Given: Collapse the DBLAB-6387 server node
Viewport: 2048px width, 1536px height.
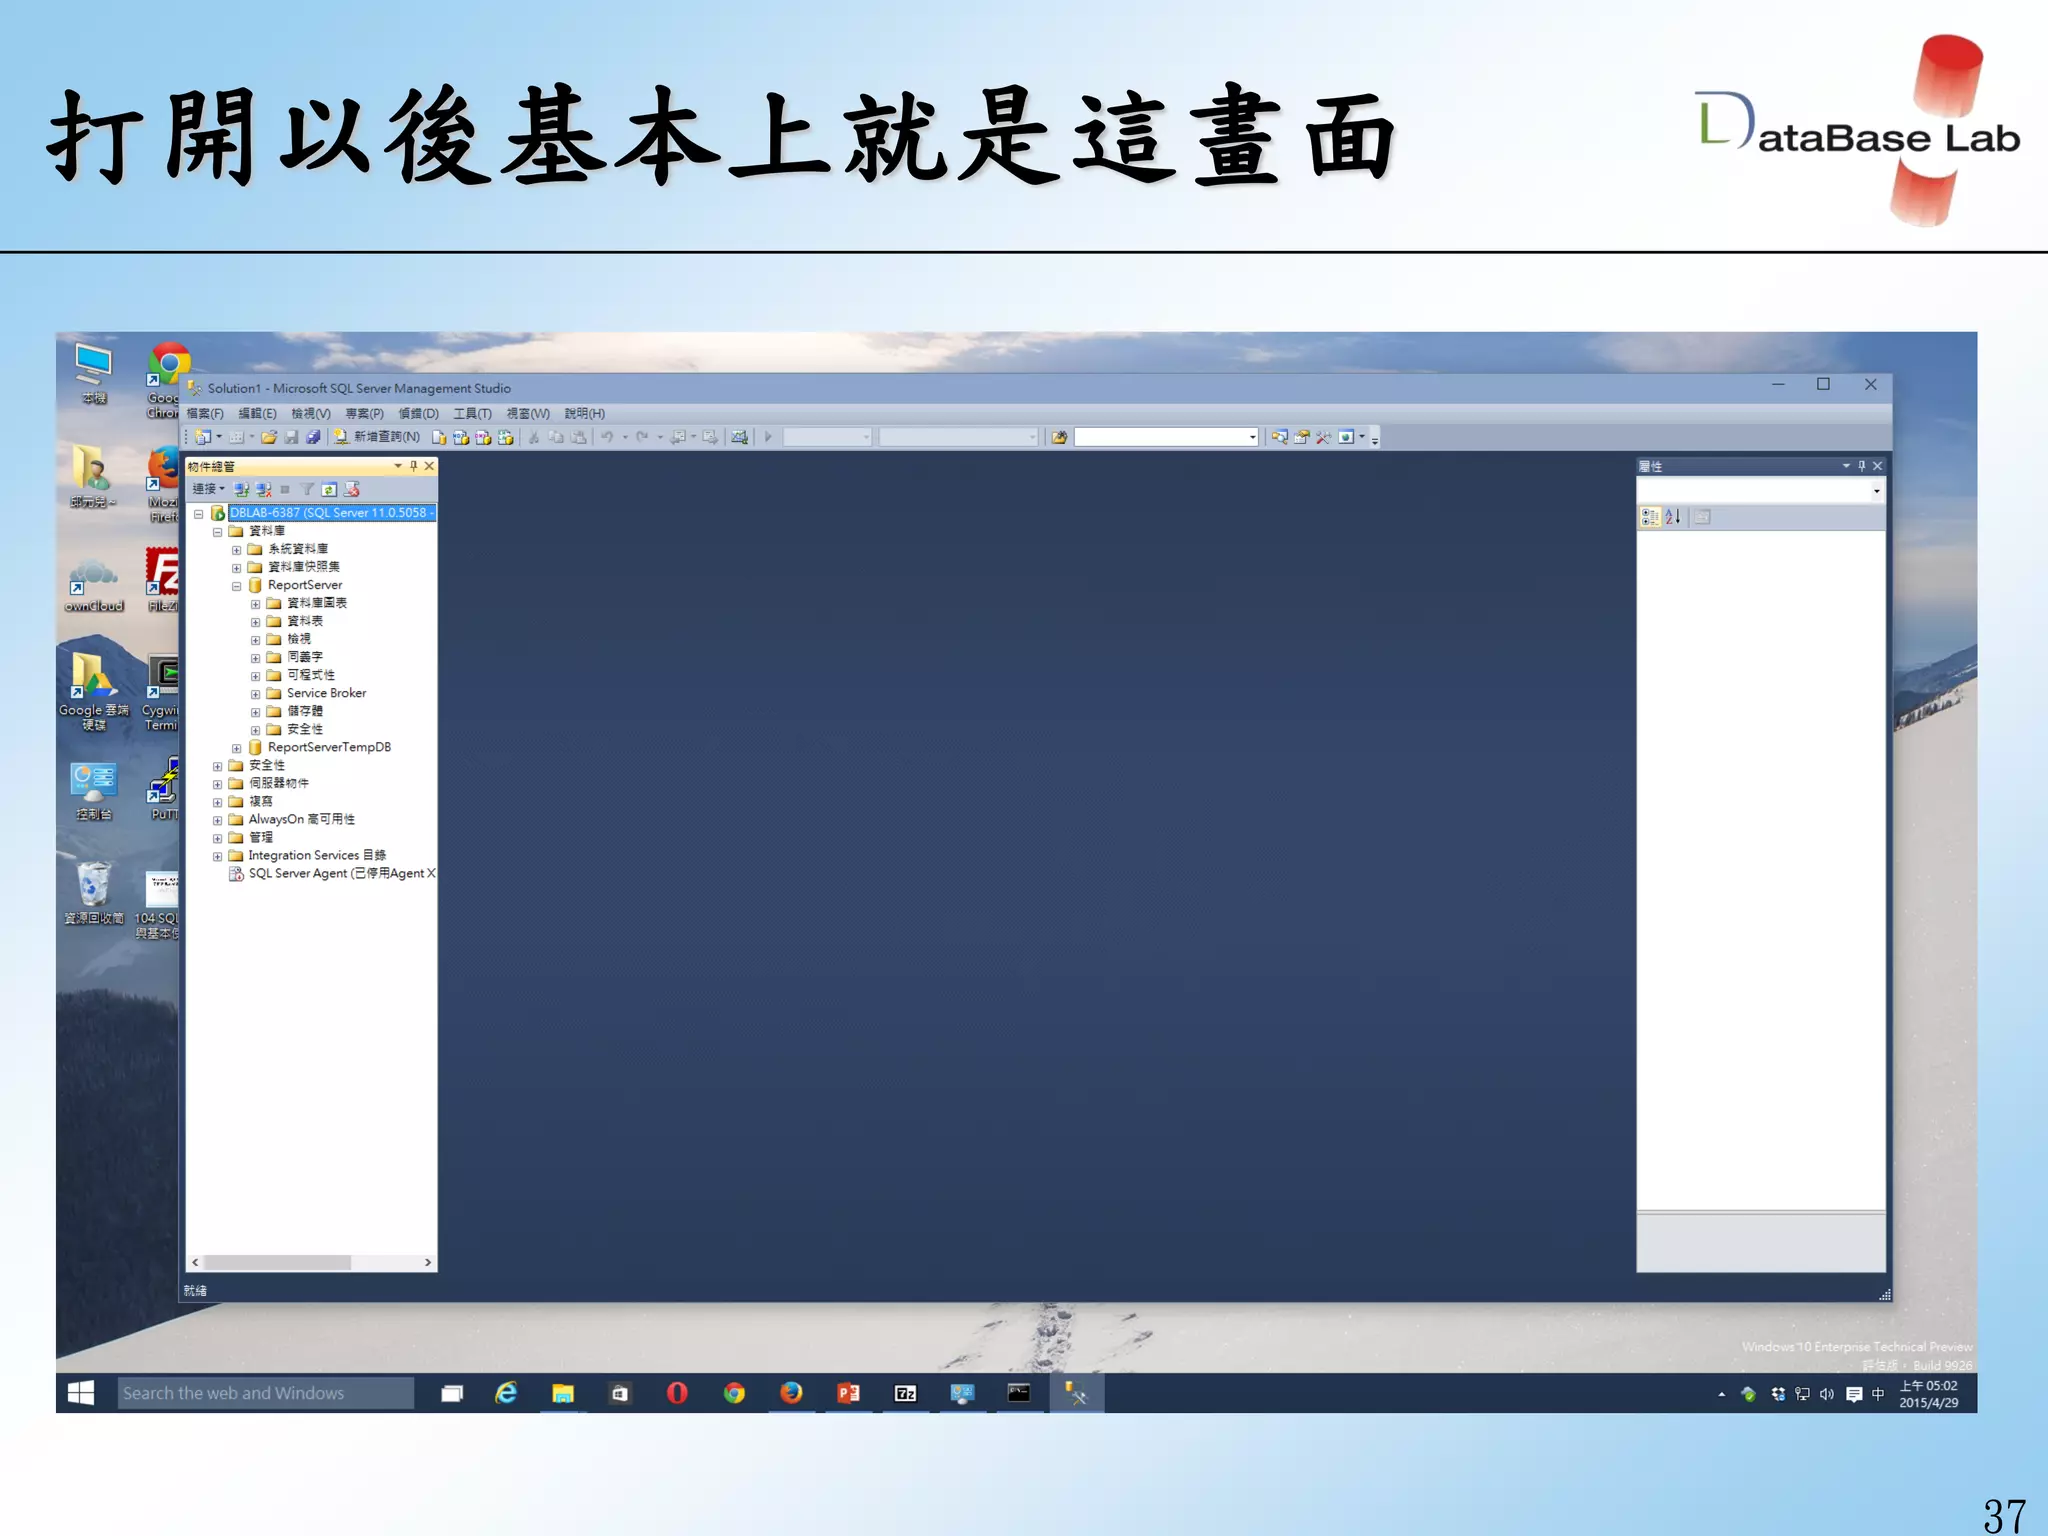Looking at the screenshot, I should [199, 514].
